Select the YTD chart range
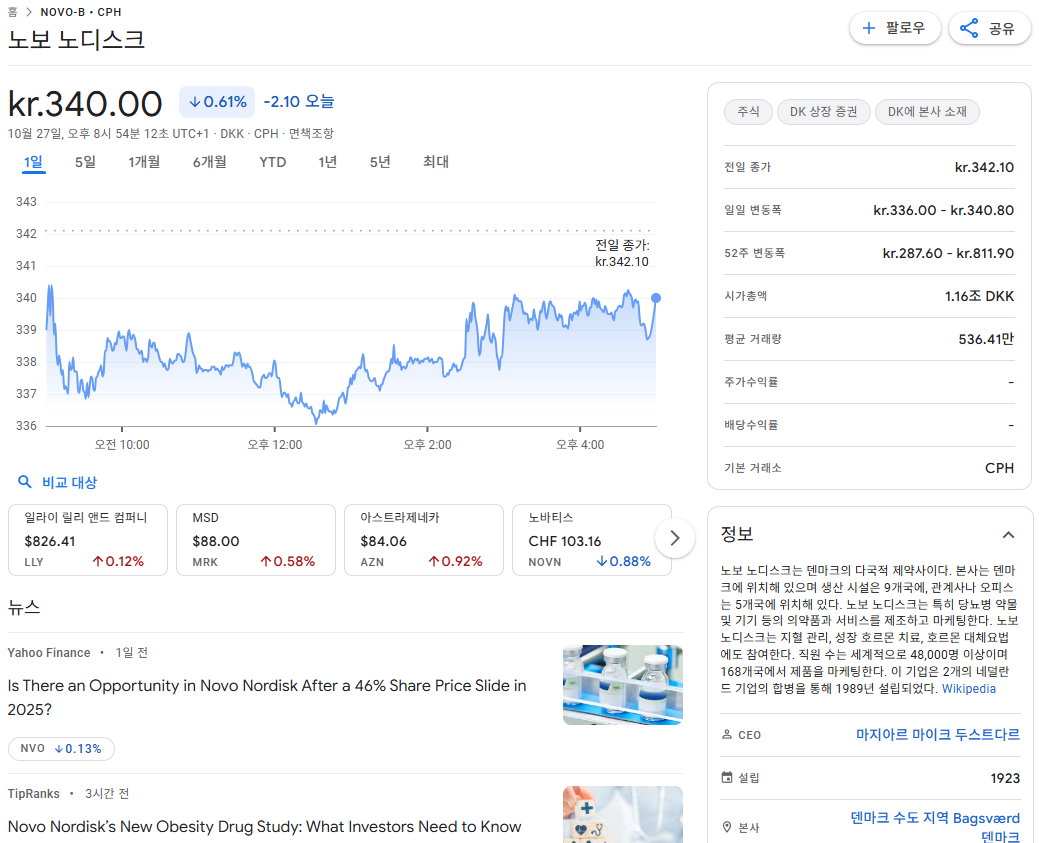This screenshot has height=843, width=1039. (x=272, y=162)
